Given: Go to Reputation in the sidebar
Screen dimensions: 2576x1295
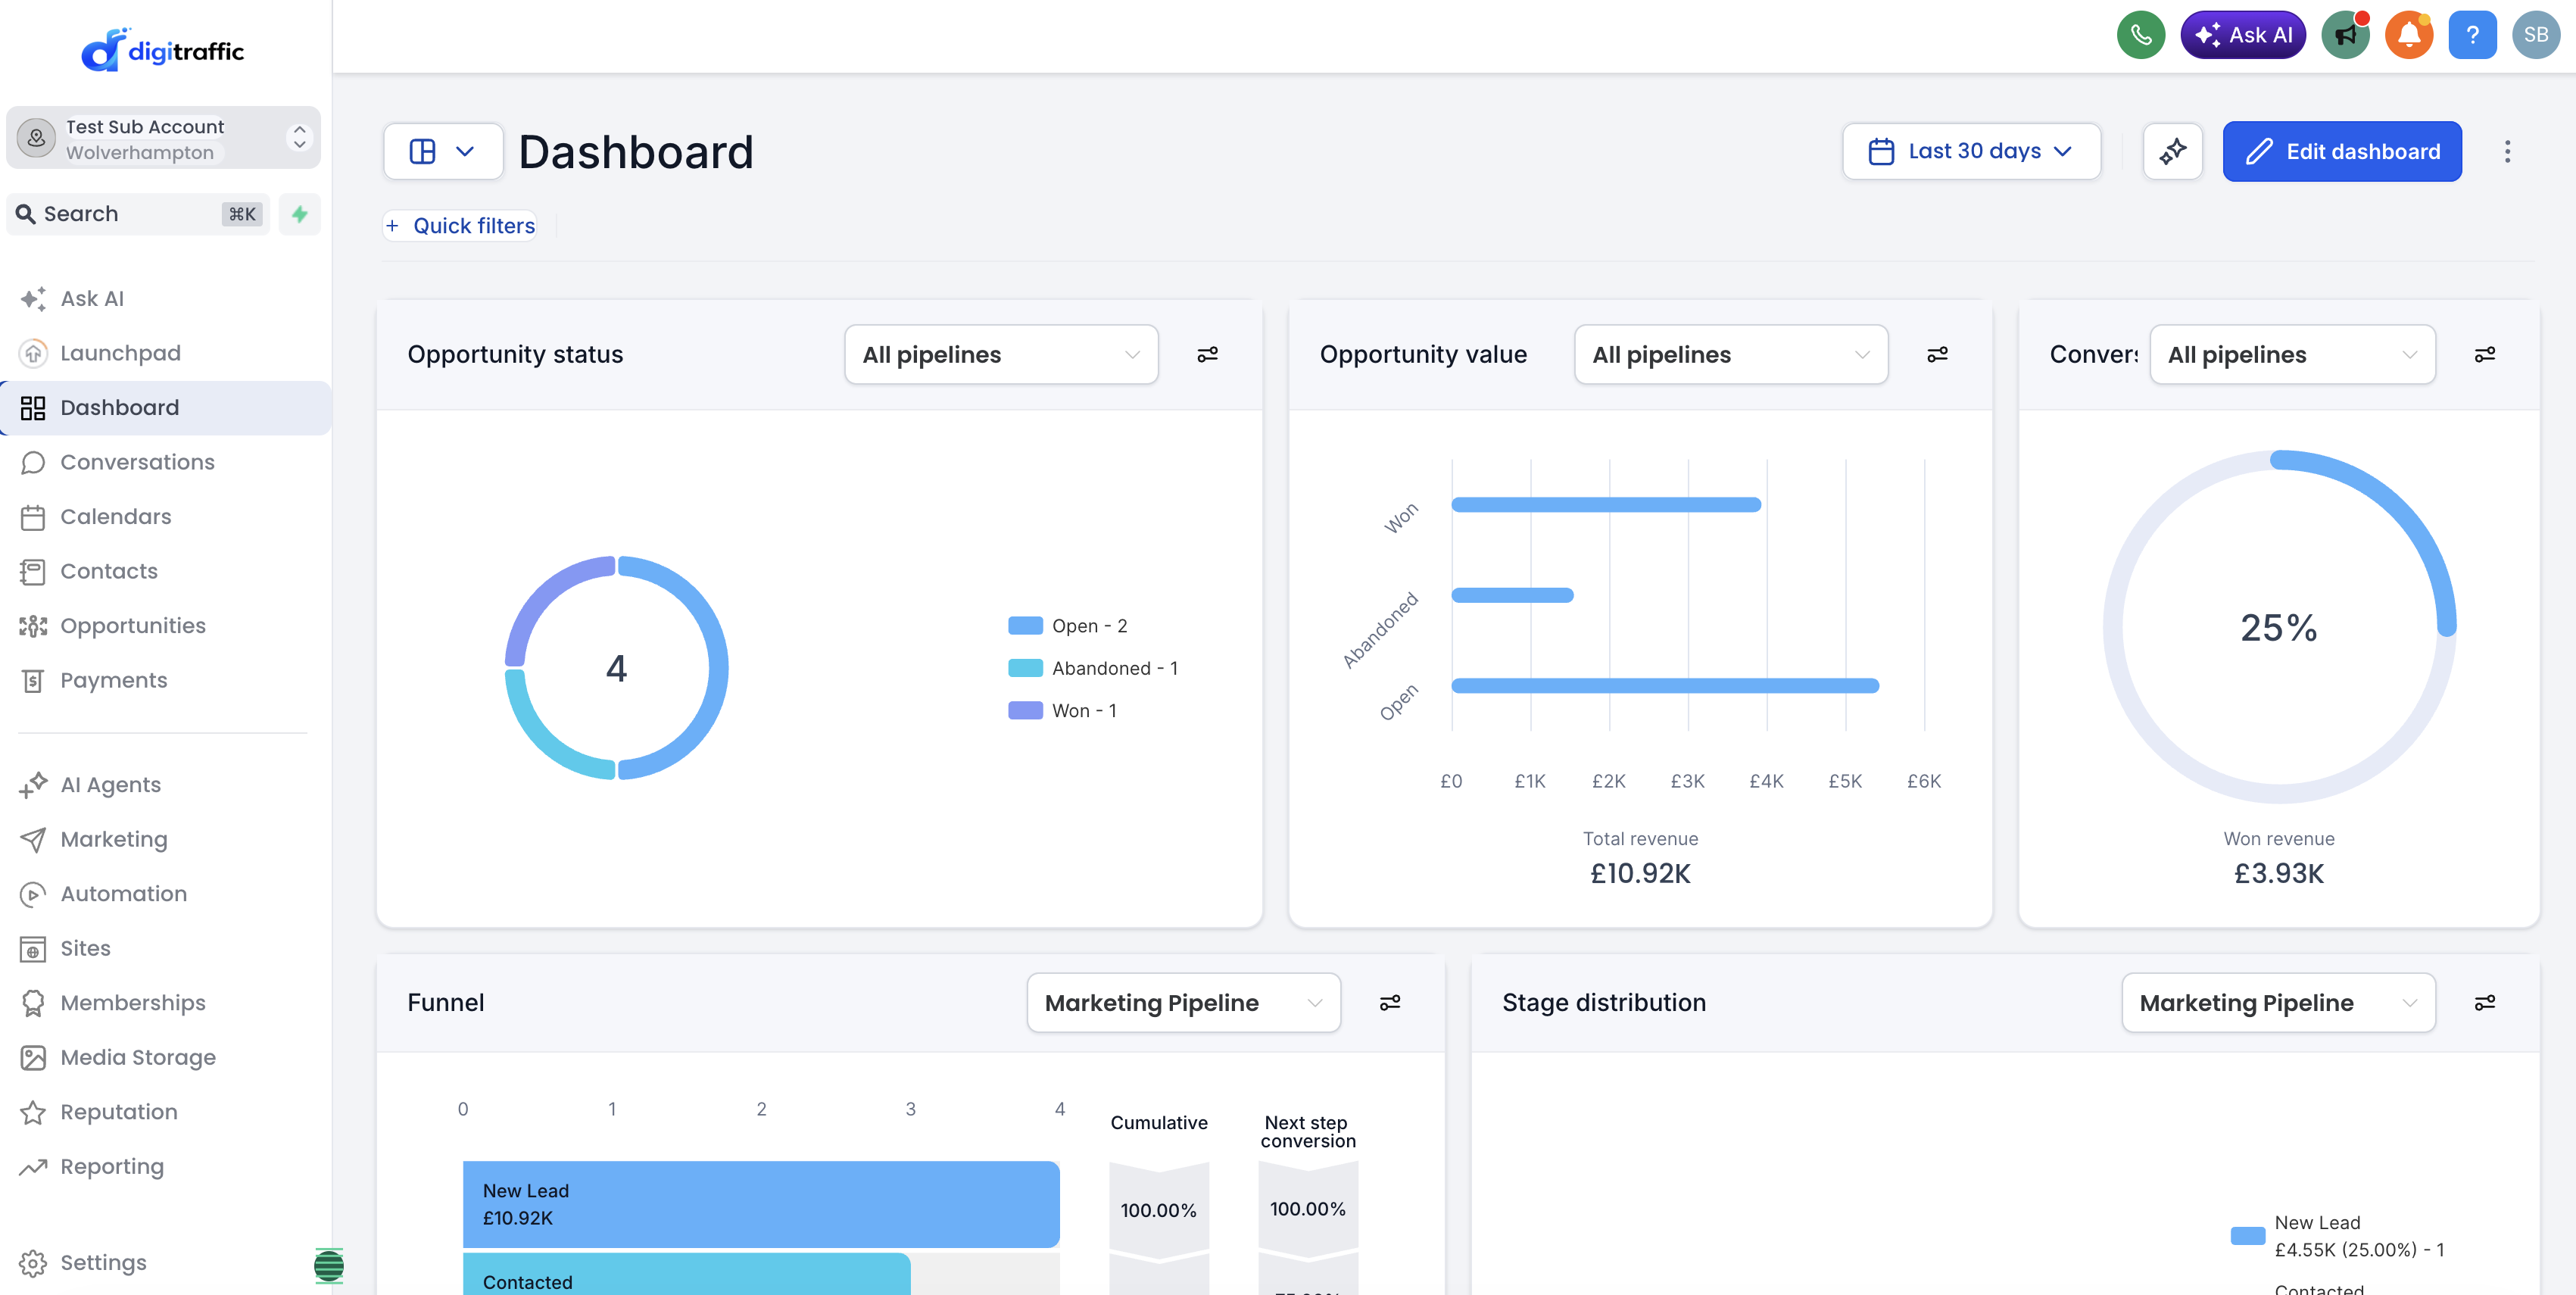Looking at the screenshot, I should tap(166, 1111).
